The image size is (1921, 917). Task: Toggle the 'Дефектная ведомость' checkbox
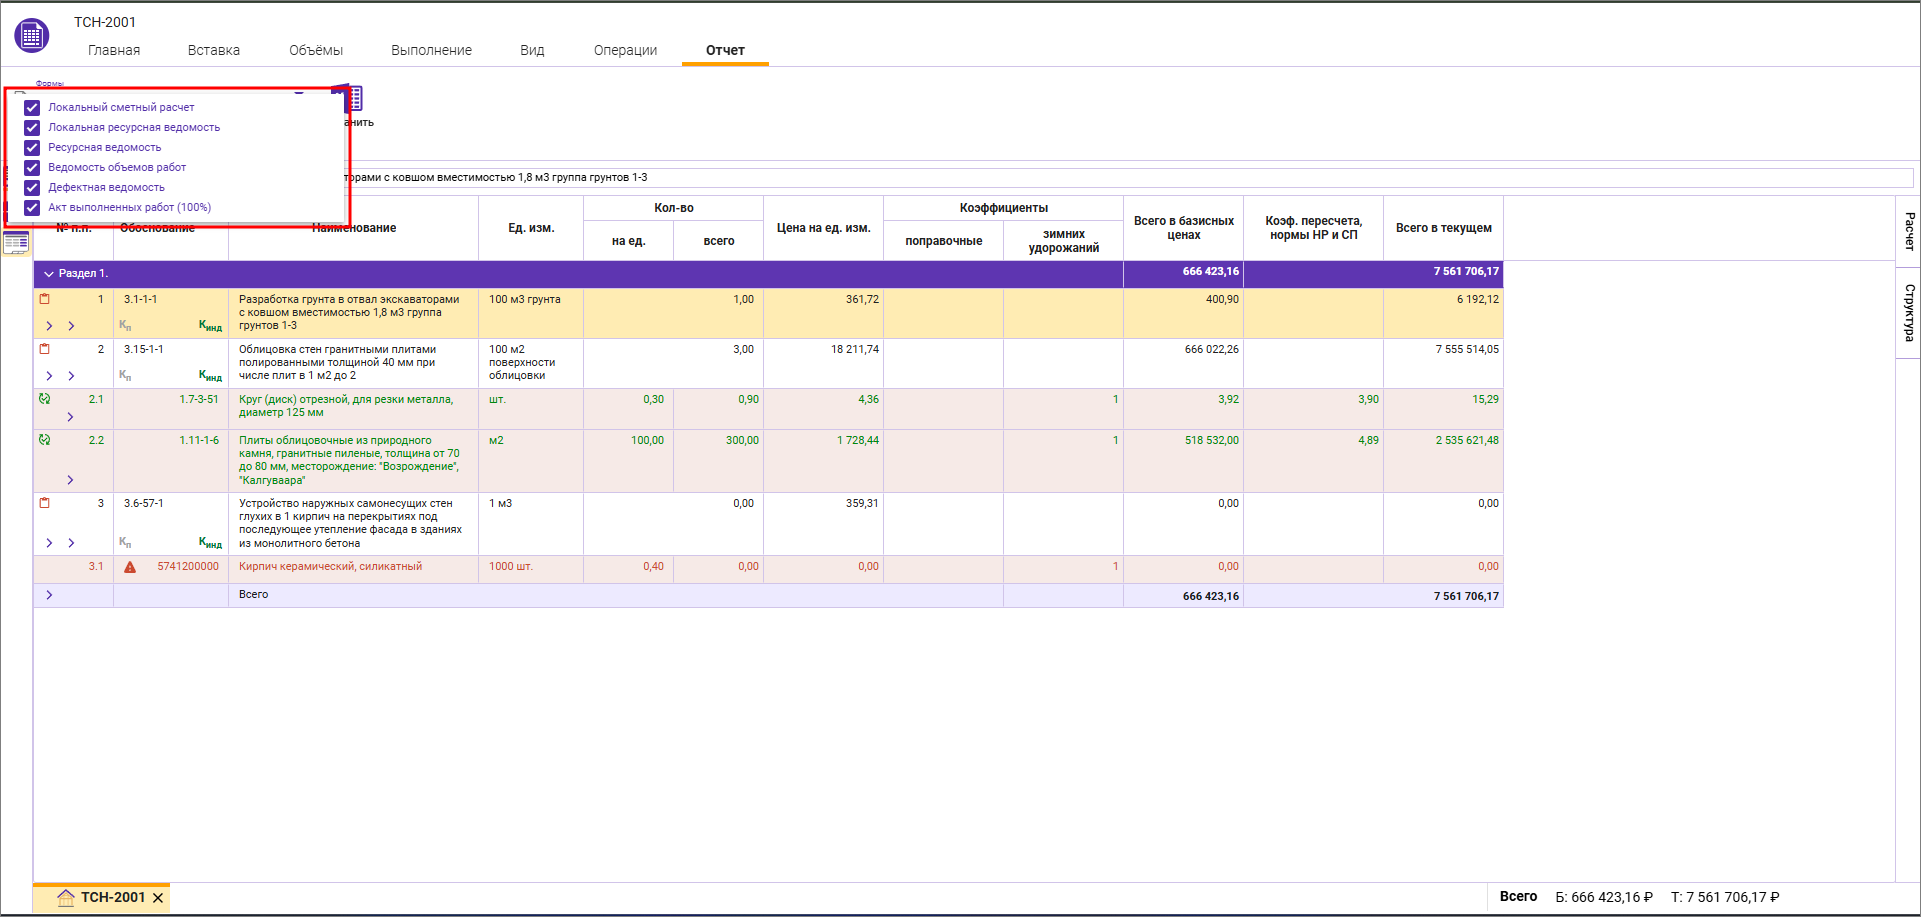coord(32,188)
